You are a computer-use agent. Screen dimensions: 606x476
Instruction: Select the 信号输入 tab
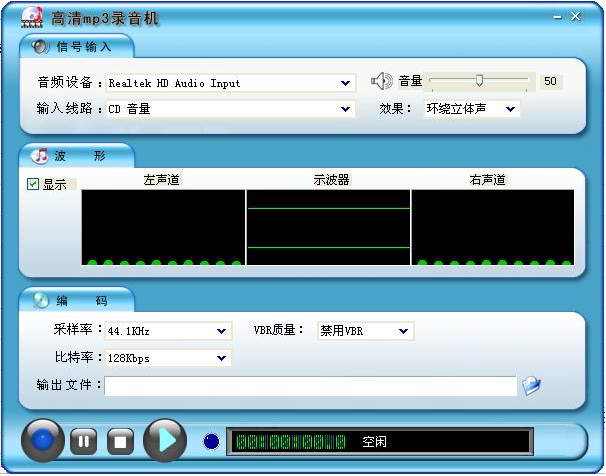coord(77,47)
